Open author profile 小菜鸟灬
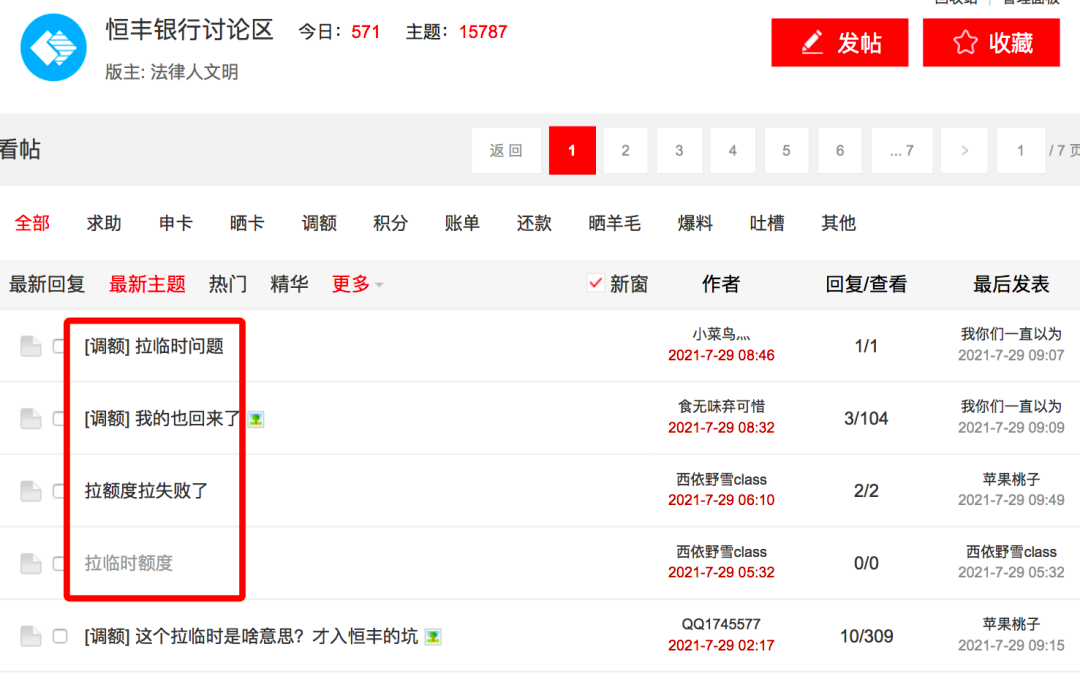This screenshot has width=1080, height=679. click(x=721, y=335)
